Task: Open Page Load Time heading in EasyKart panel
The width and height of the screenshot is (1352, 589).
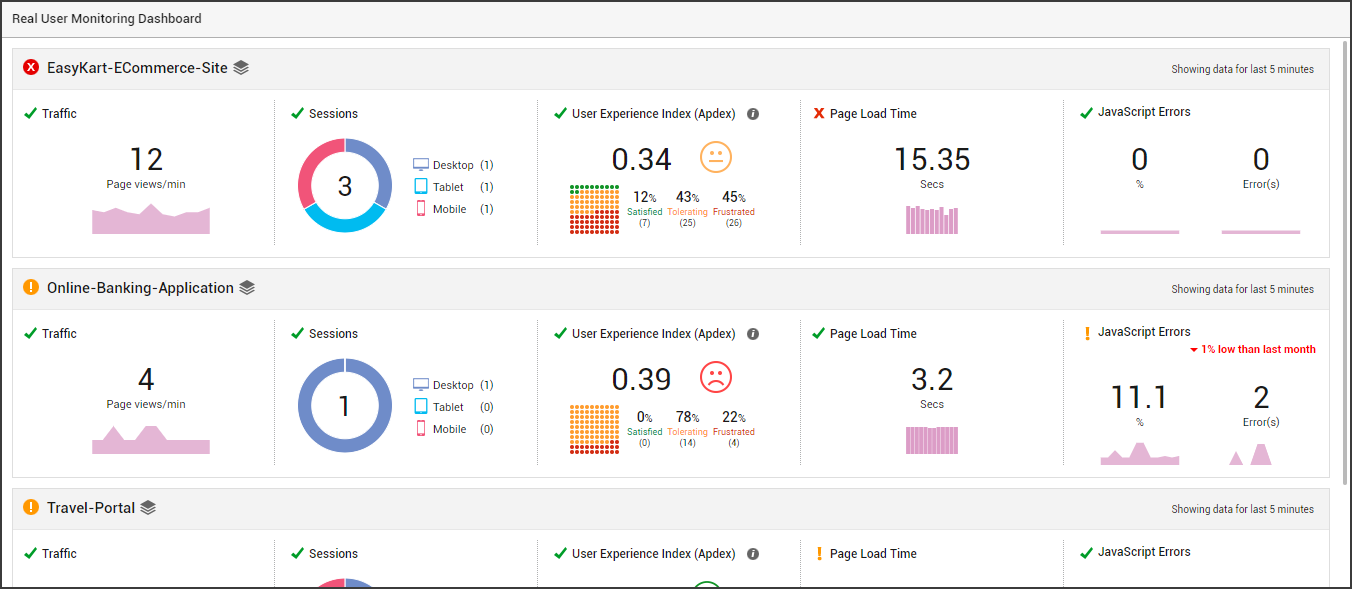Action: click(873, 114)
